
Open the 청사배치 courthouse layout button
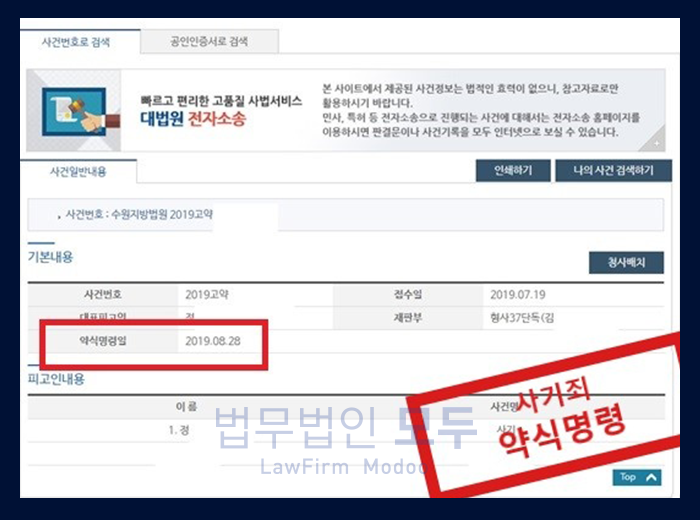click(626, 263)
